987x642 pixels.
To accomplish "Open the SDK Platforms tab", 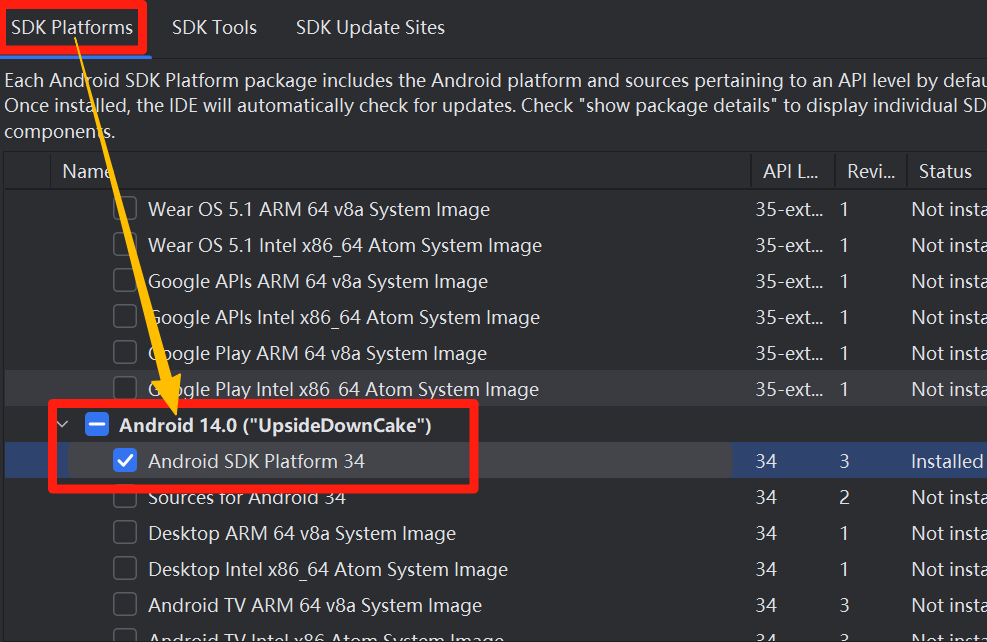I will click(72, 28).
